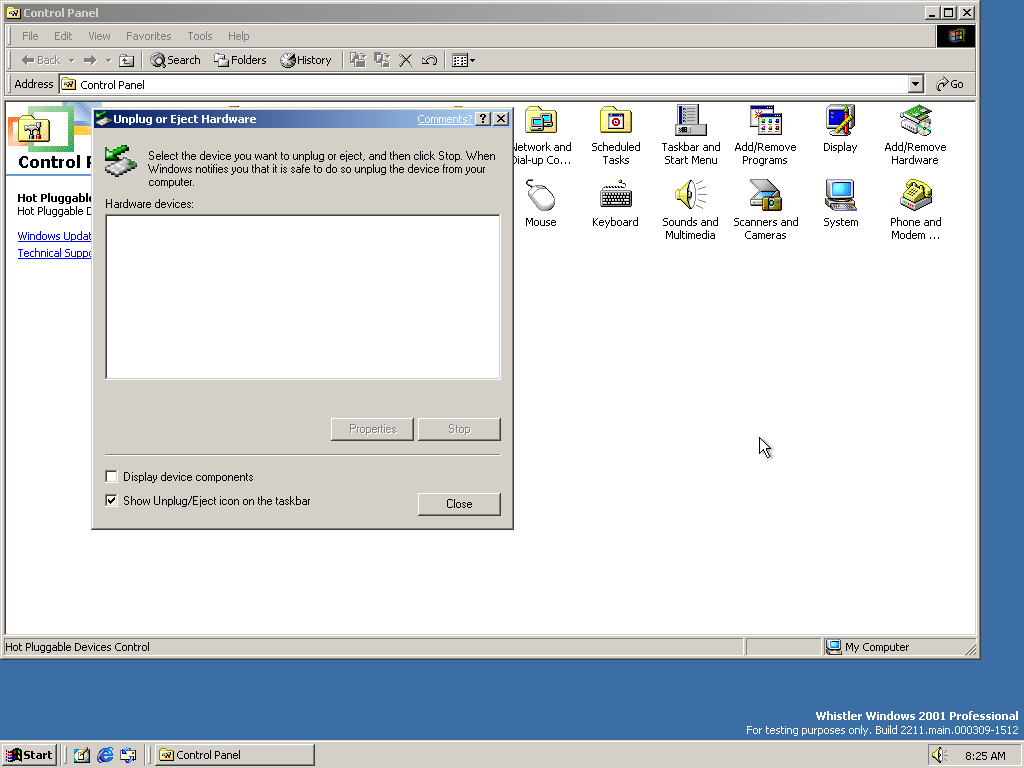
Task: Click the Outlook Express Quick Launch icon
Action: click(x=128, y=755)
